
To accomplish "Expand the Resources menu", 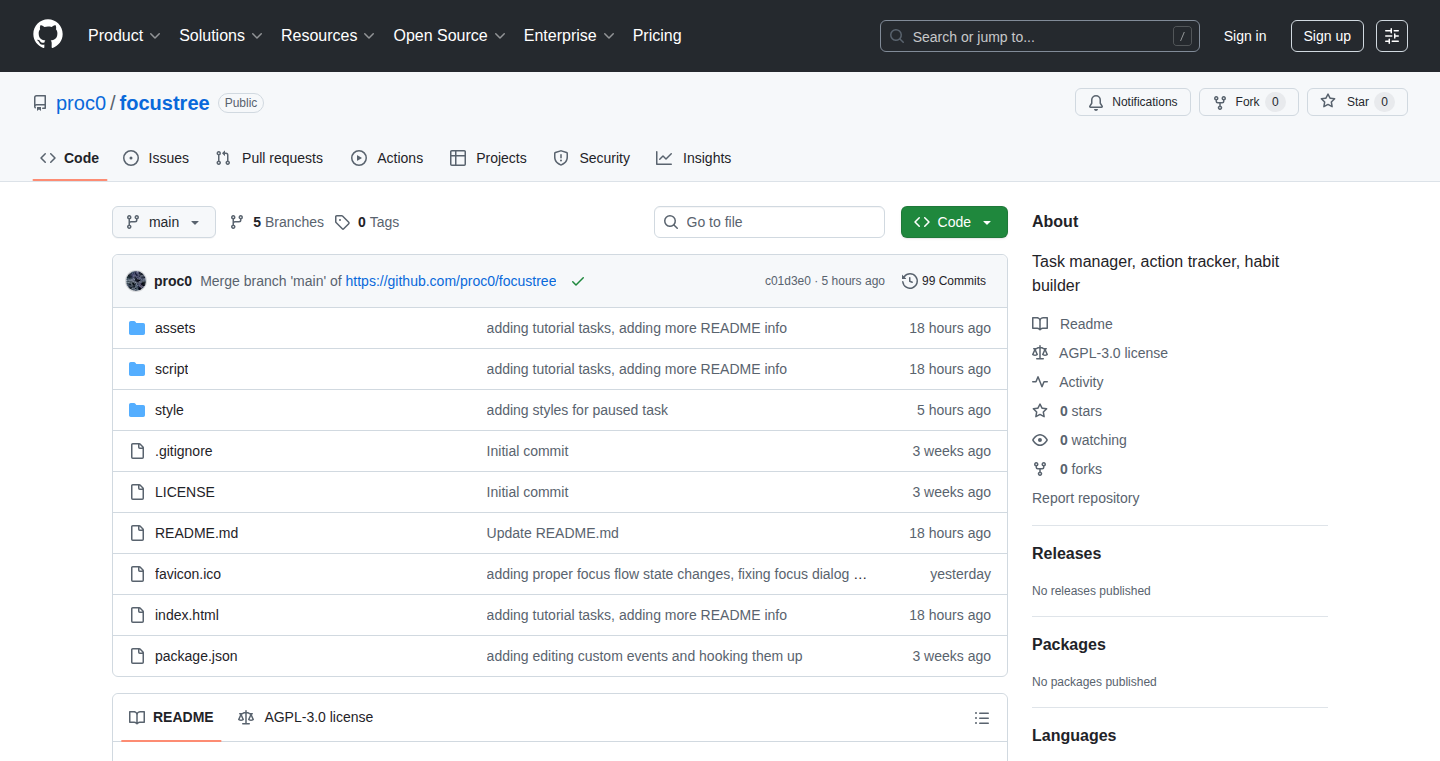I will [328, 36].
